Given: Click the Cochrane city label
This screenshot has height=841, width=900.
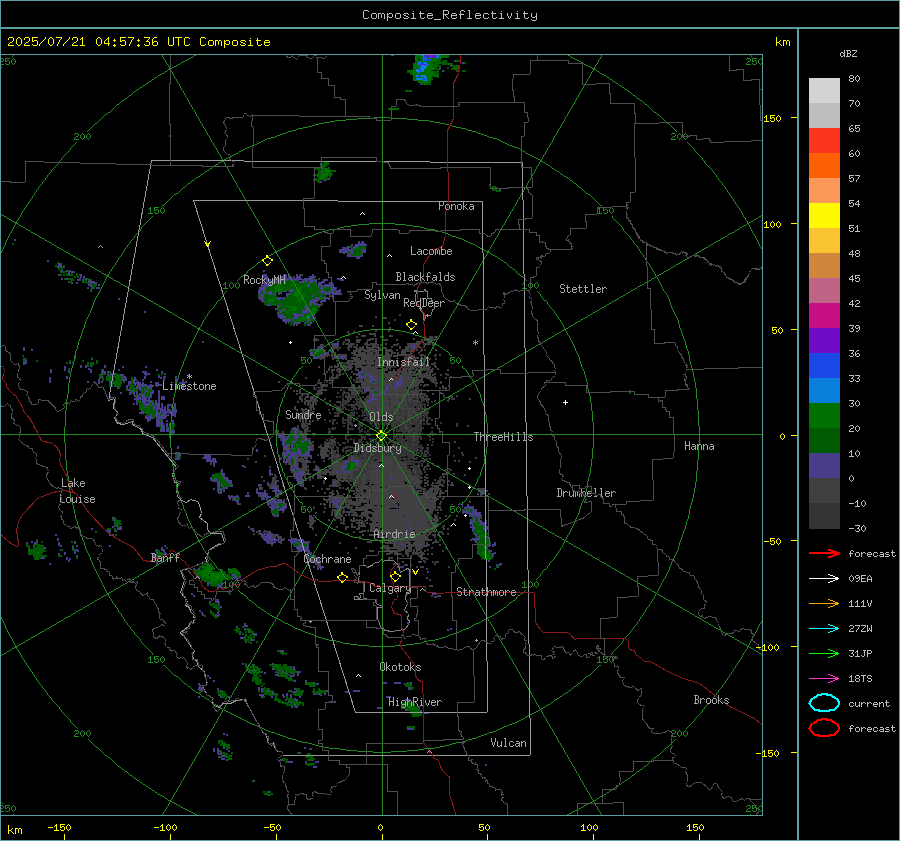Looking at the screenshot, I should [x=327, y=559].
